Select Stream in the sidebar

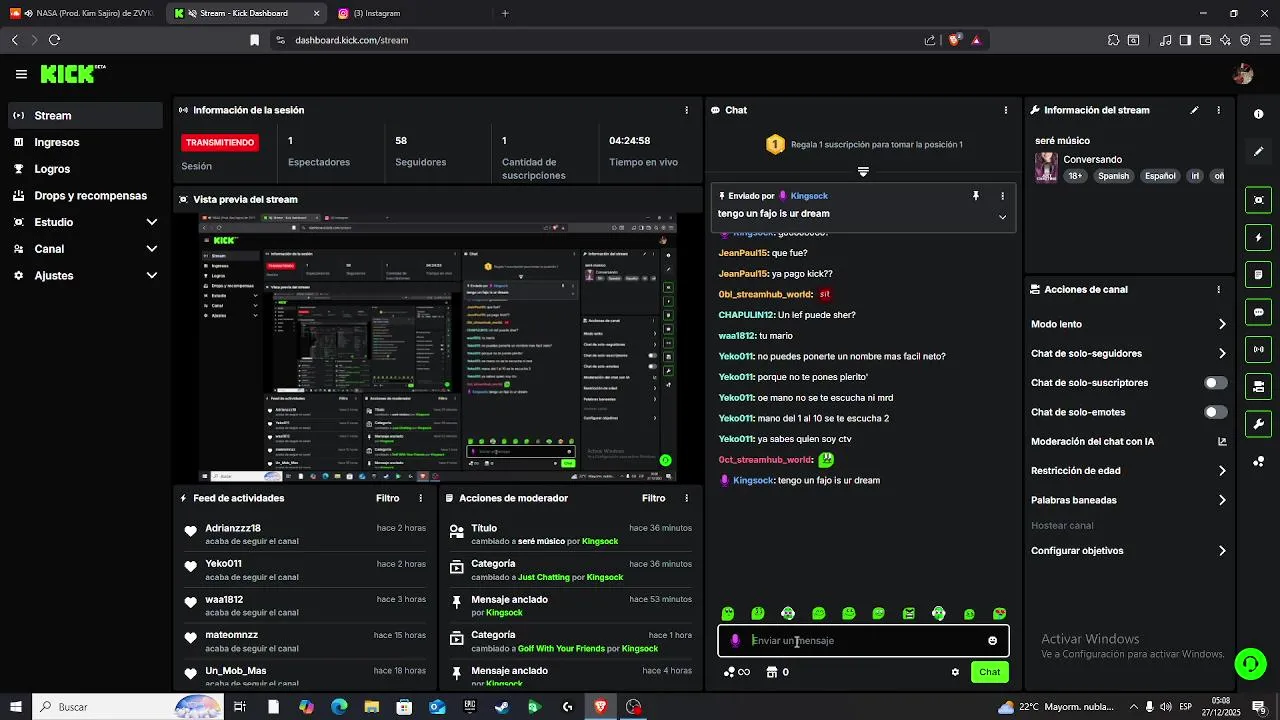pos(84,115)
